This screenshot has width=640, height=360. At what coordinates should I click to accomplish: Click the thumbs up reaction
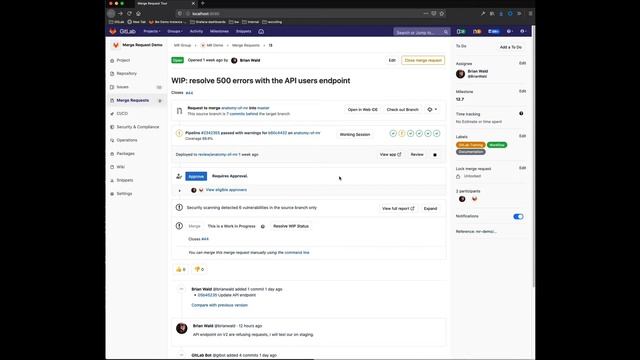[180, 269]
